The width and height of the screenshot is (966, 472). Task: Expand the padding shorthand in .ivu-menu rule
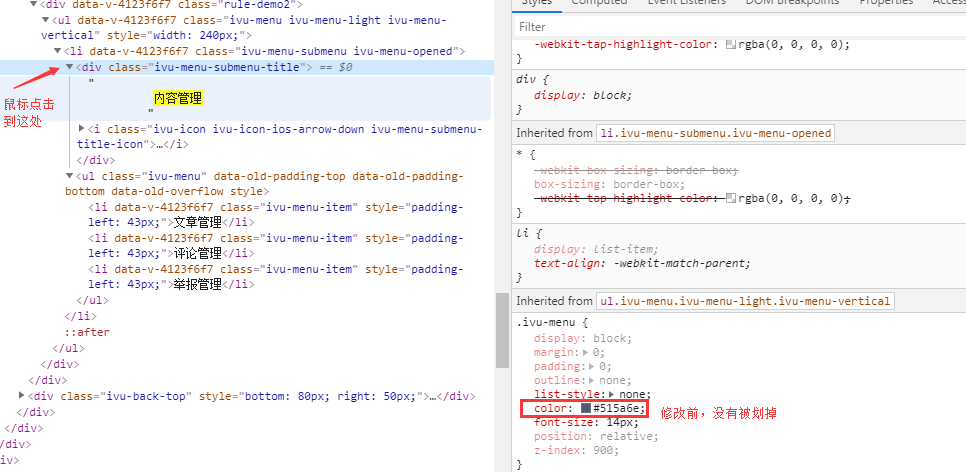[592, 367]
